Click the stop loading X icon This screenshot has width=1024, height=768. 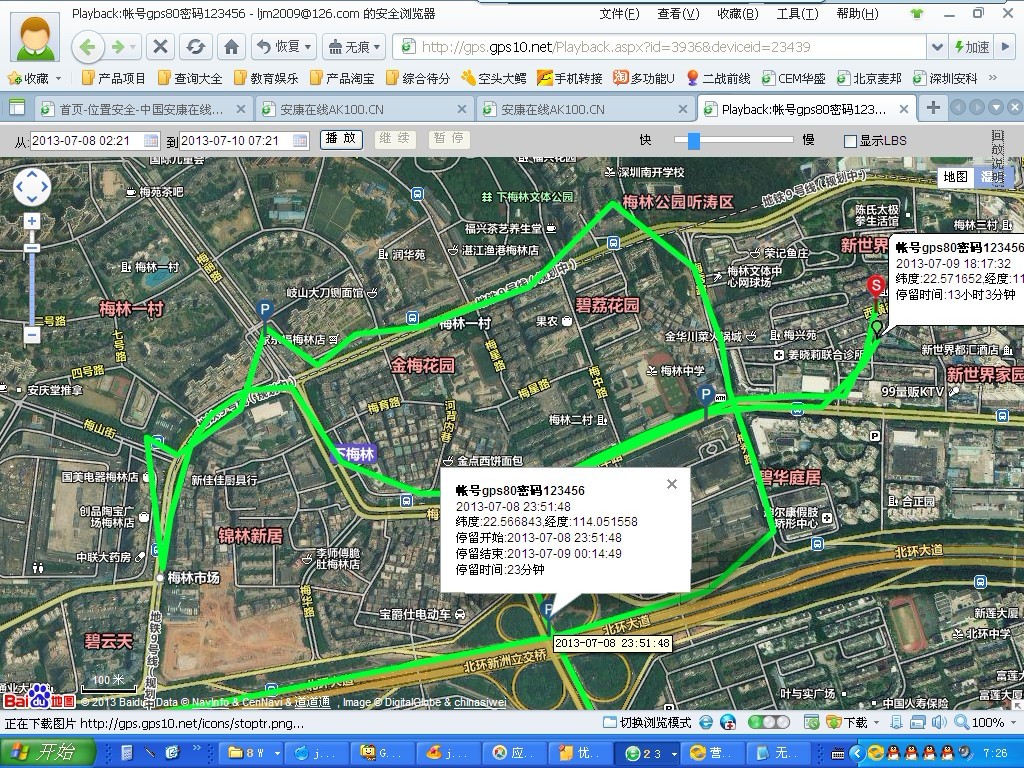pos(160,47)
